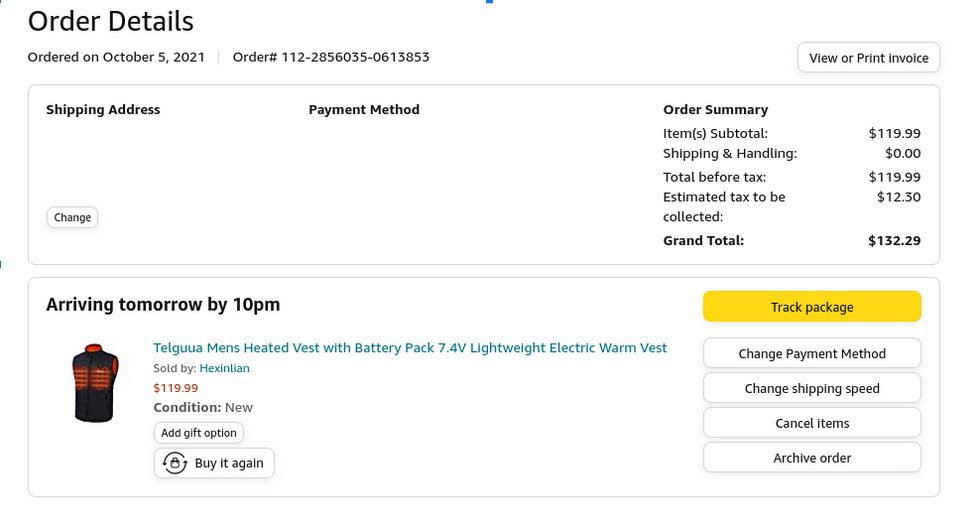Click the Grand Total amount $132.29
Screen dimensions: 970x513
point(894,240)
